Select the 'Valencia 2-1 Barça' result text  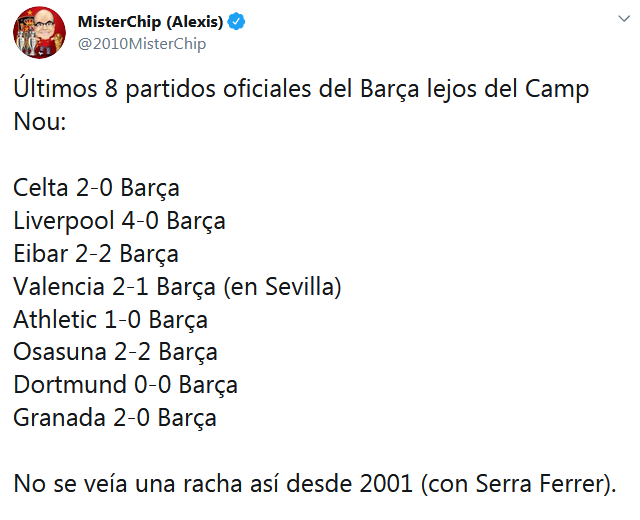click(114, 287)
